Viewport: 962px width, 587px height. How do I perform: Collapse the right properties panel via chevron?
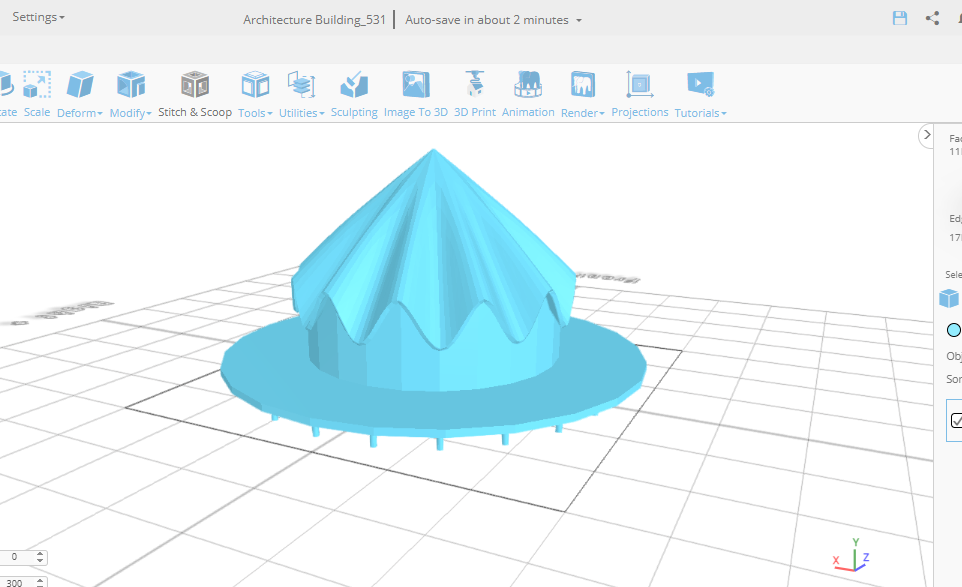point(927,134)
